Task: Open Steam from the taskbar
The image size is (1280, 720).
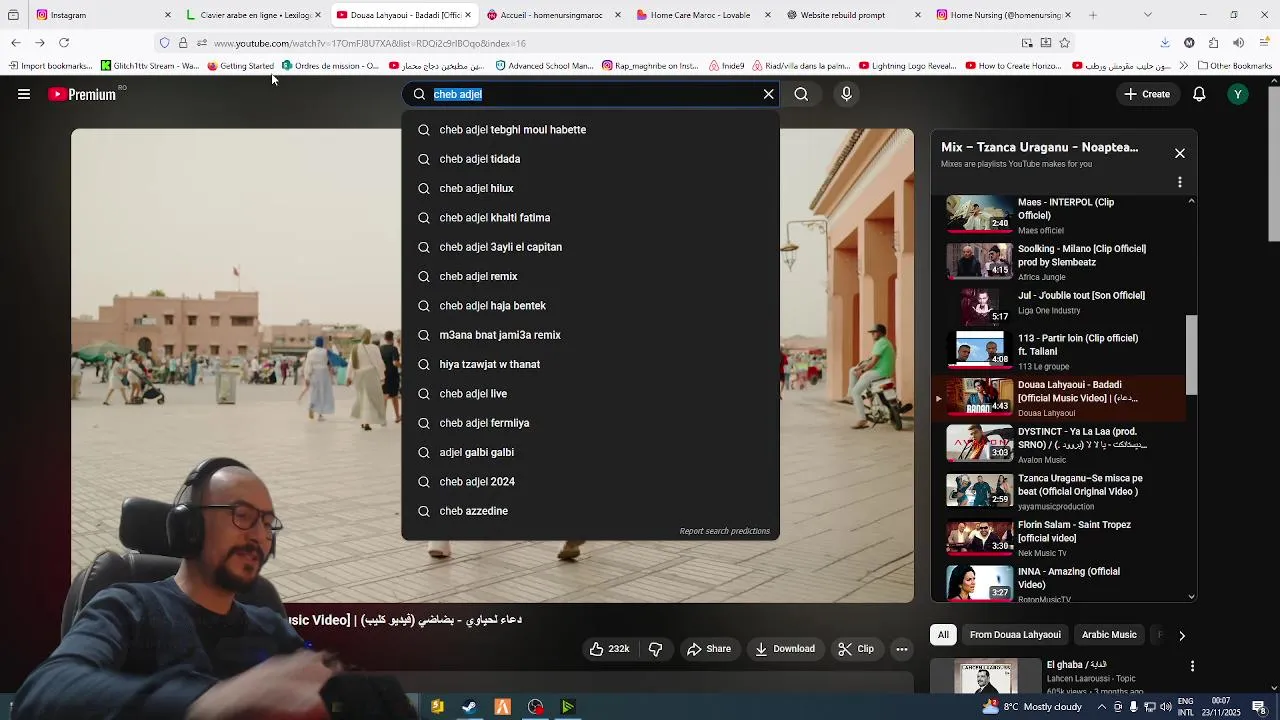Action: [469, 707]
